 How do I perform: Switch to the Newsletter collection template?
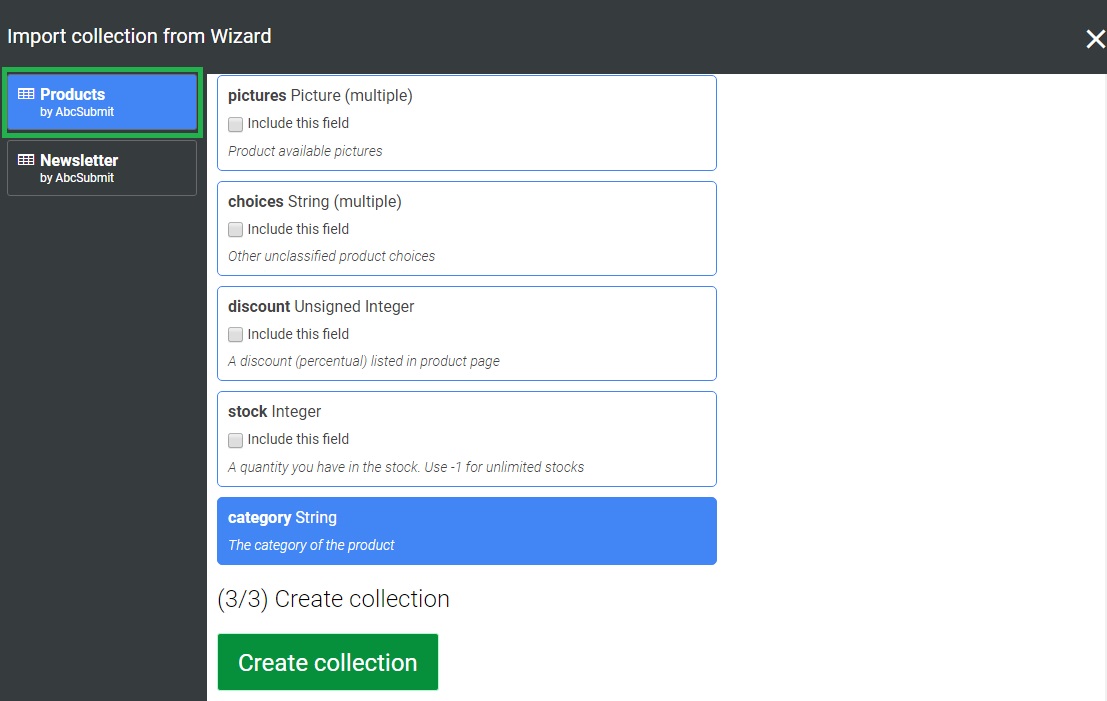102,168
